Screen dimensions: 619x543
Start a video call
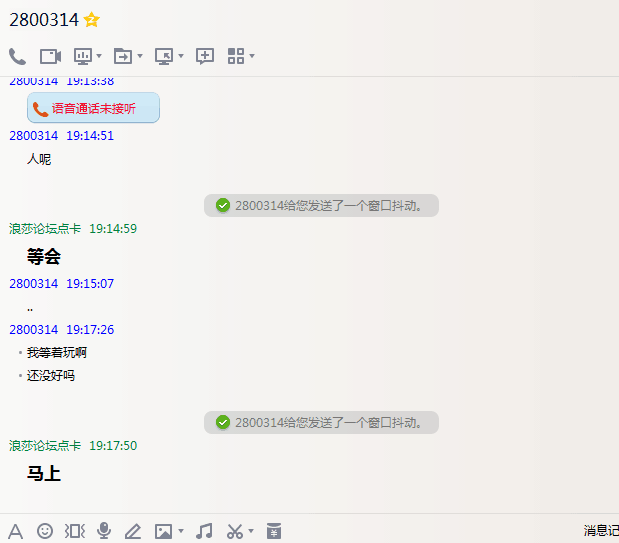[x=50, y=56]
